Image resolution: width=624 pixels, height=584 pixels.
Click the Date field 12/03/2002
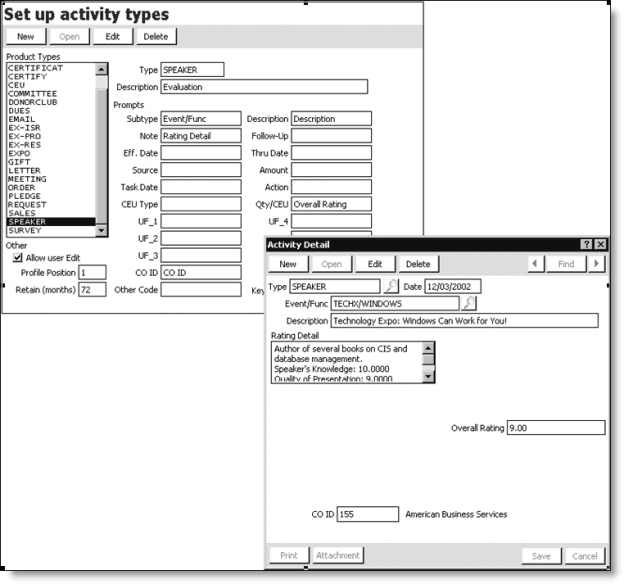(x=453, y=286)
